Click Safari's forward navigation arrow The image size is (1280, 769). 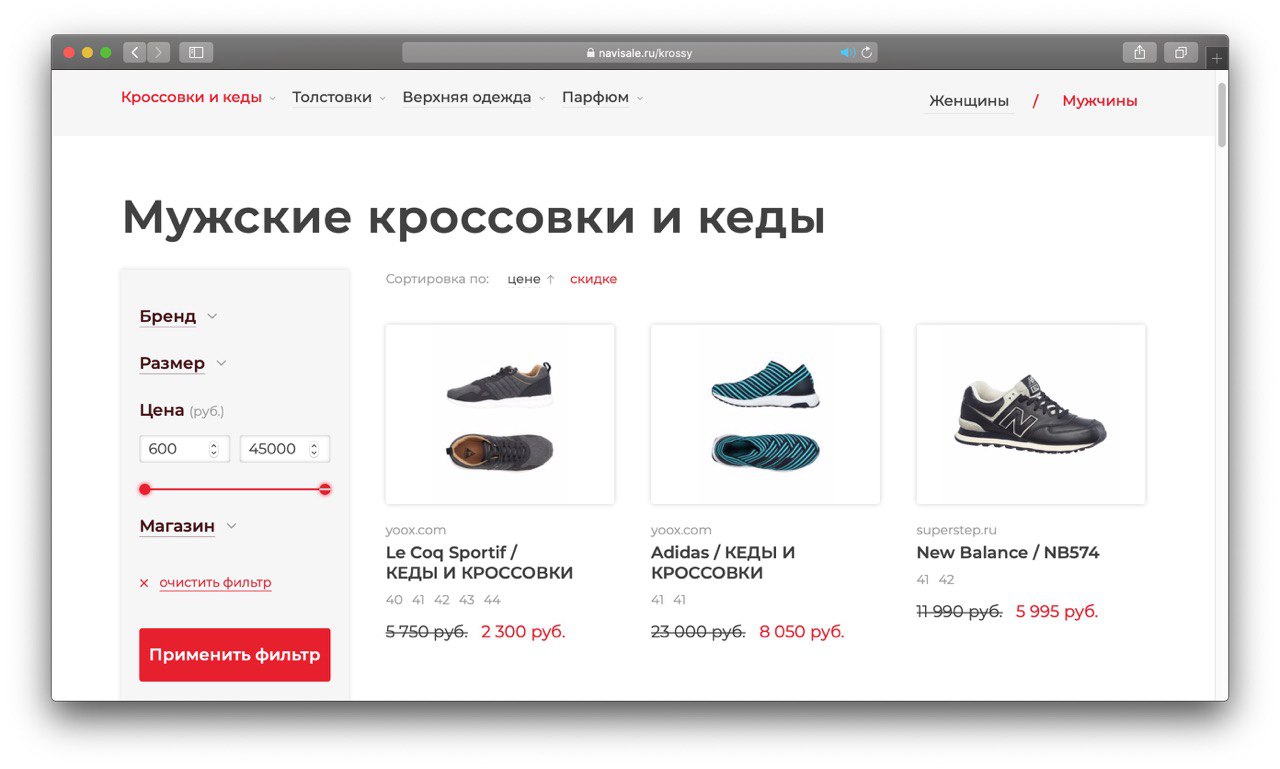point(159,52)
